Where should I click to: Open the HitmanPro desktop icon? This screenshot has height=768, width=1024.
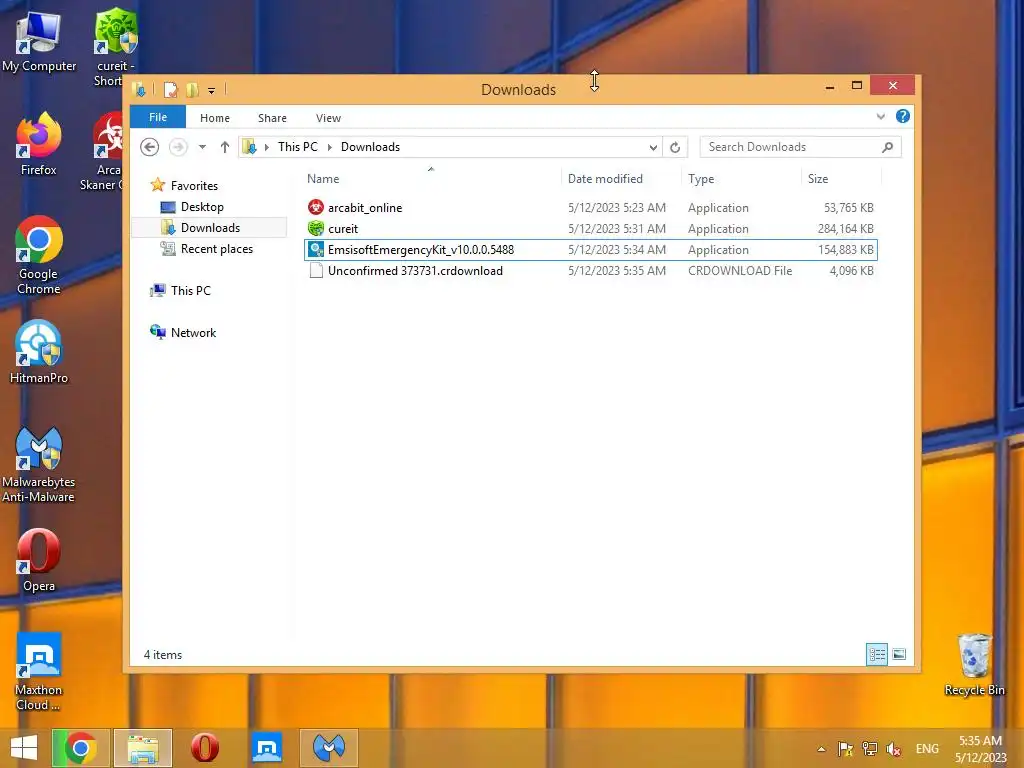[39, 351]
